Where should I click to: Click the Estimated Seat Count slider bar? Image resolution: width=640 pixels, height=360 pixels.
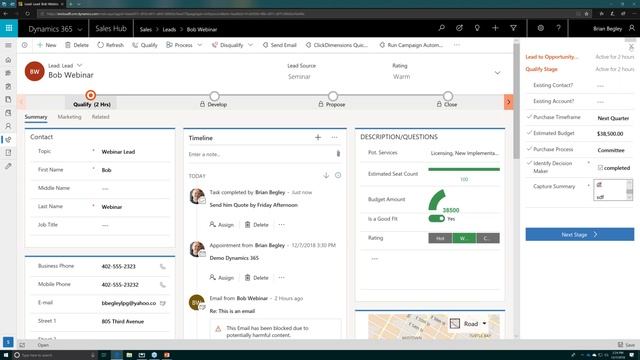click(464, 169)
